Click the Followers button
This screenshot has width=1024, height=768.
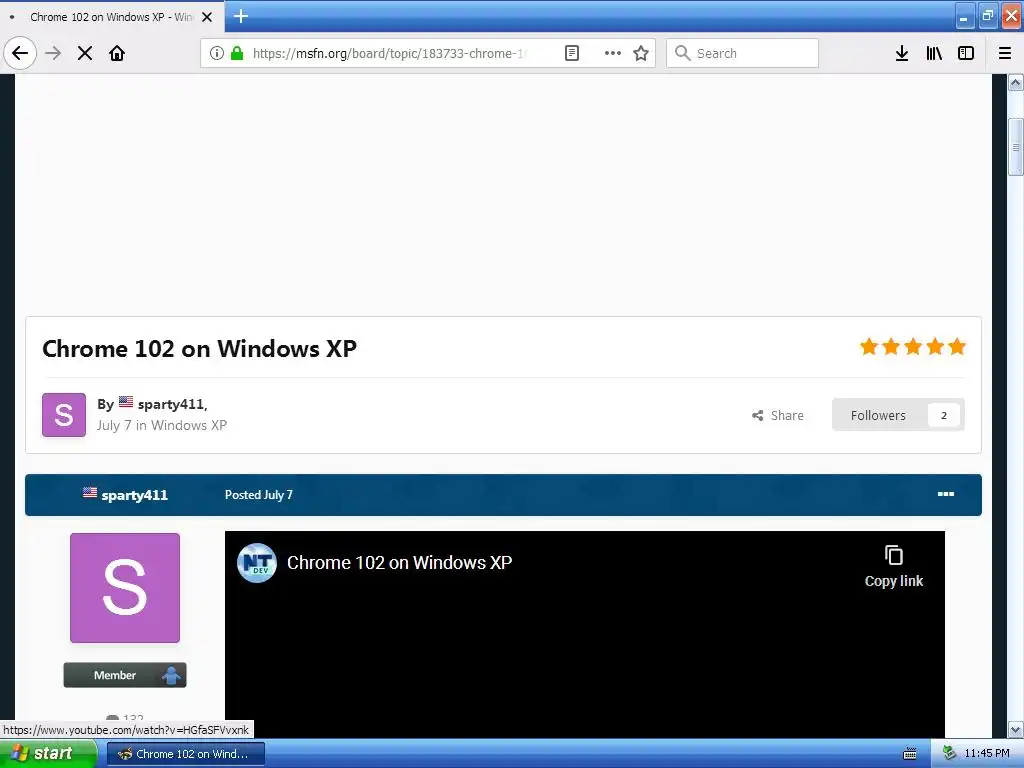pyautogui.click(x=898, y=415)
